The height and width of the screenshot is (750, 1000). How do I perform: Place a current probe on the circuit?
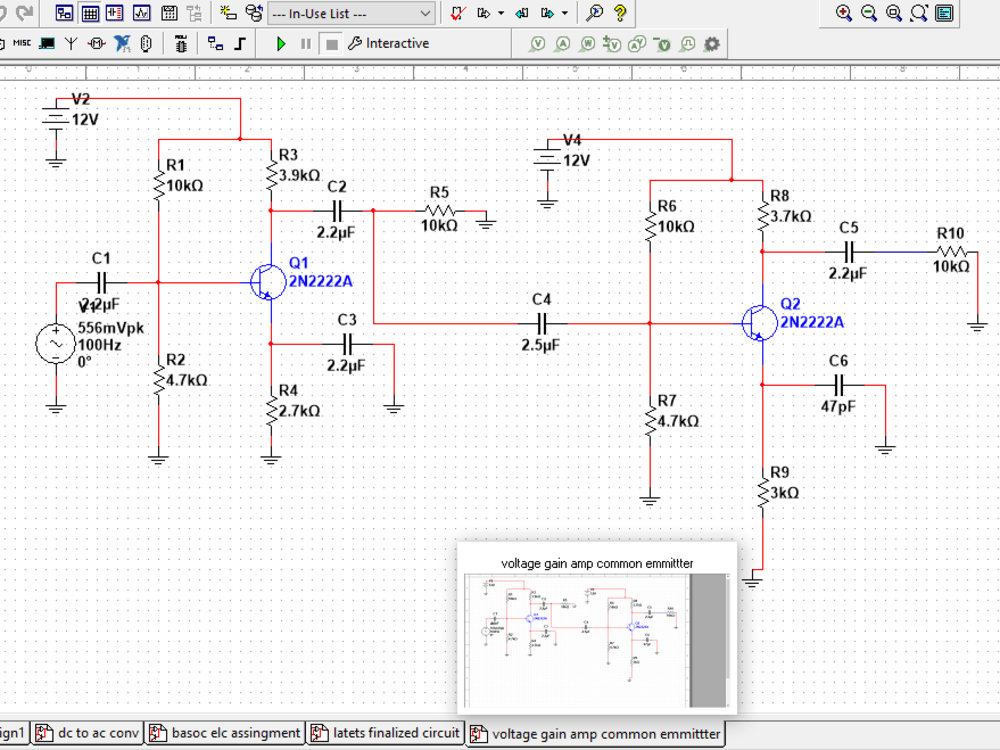[x=562, y=43]
